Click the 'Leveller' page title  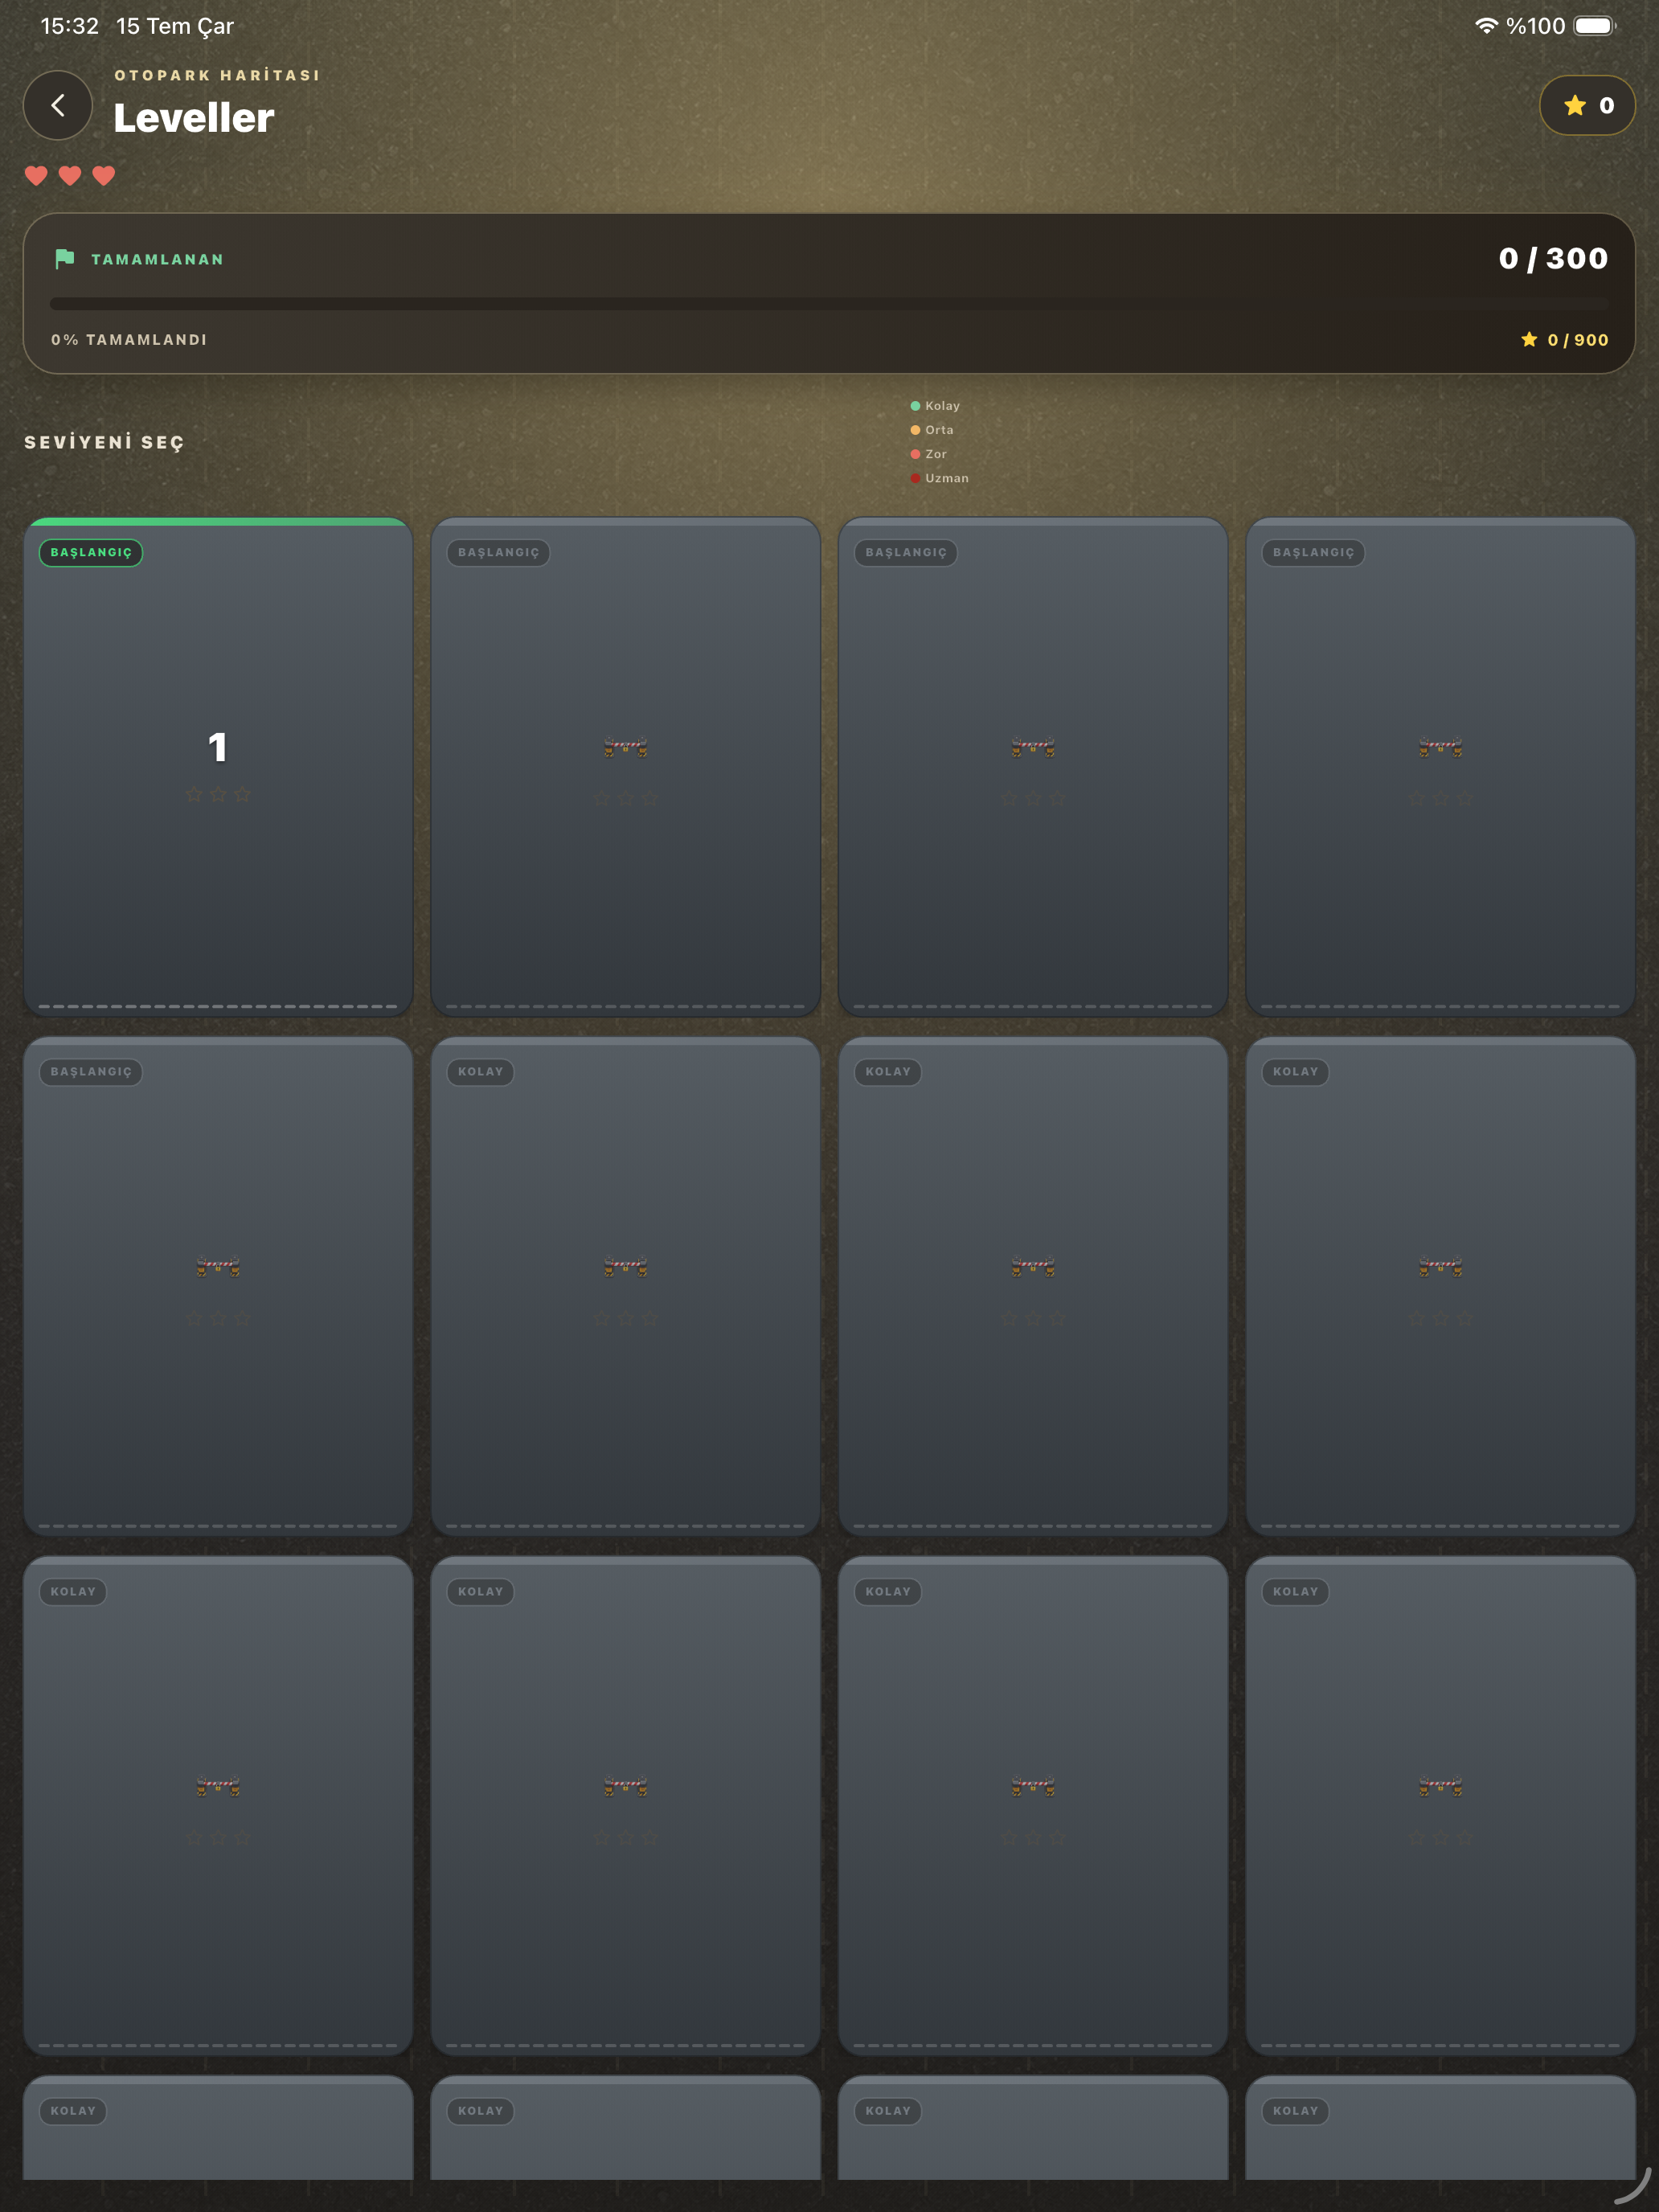[x=194, y=118]
